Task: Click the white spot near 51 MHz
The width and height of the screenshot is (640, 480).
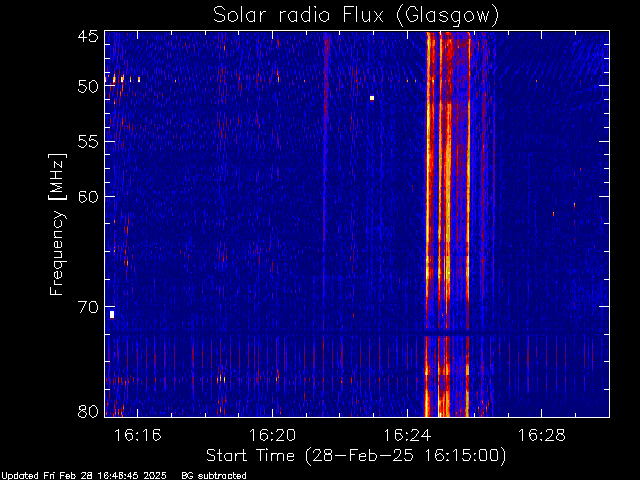Action: 372,98
